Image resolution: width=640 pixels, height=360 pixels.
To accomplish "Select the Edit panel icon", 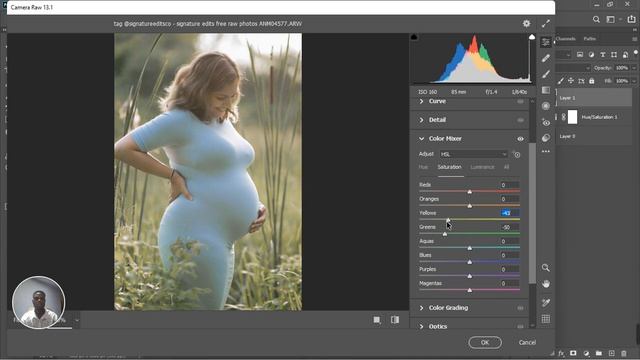I will (546, 42).
